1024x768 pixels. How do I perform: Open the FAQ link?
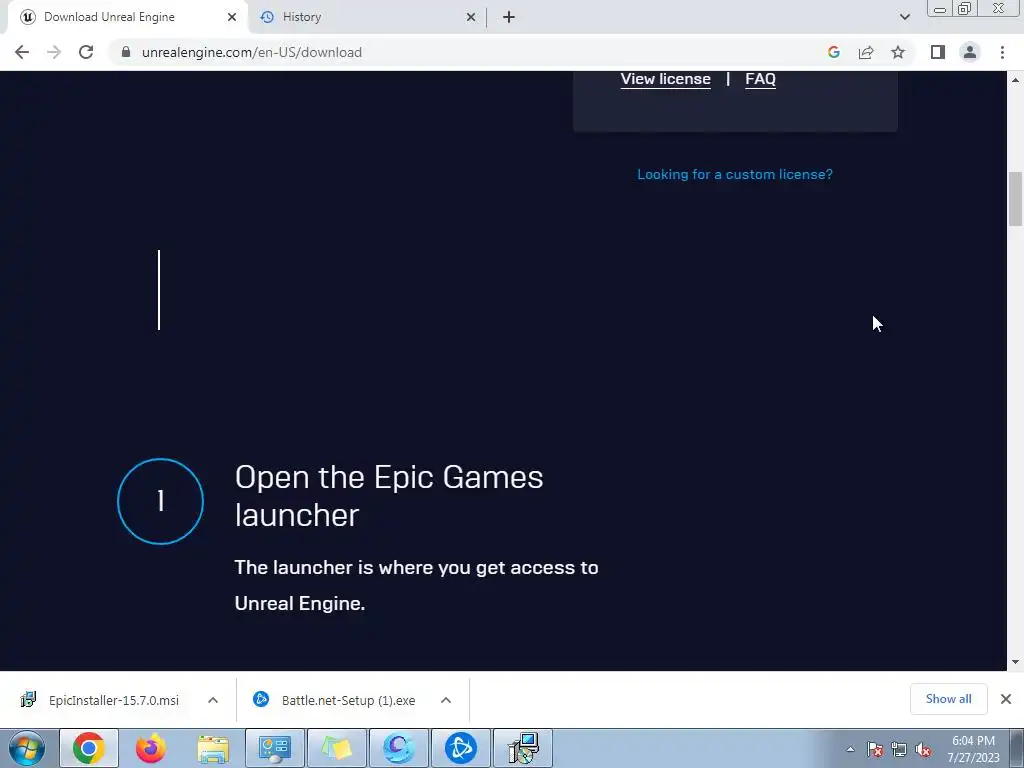click(x=760, y=79)
